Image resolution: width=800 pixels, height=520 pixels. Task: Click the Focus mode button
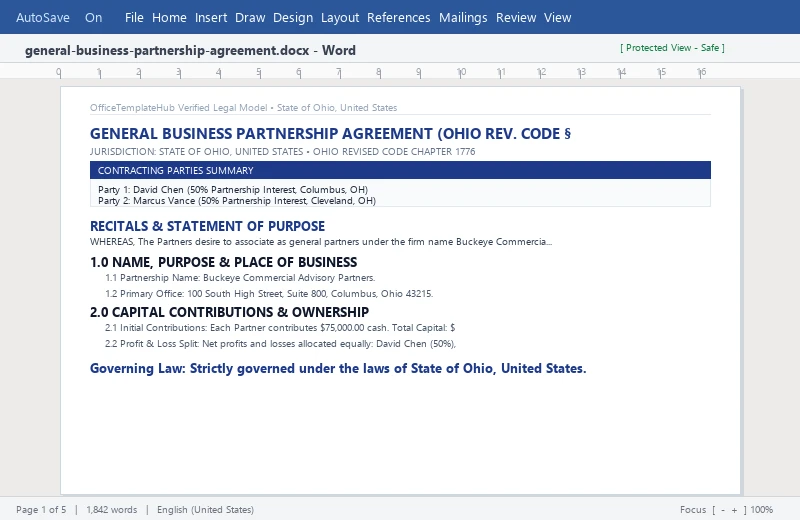(x=693, y=509)
